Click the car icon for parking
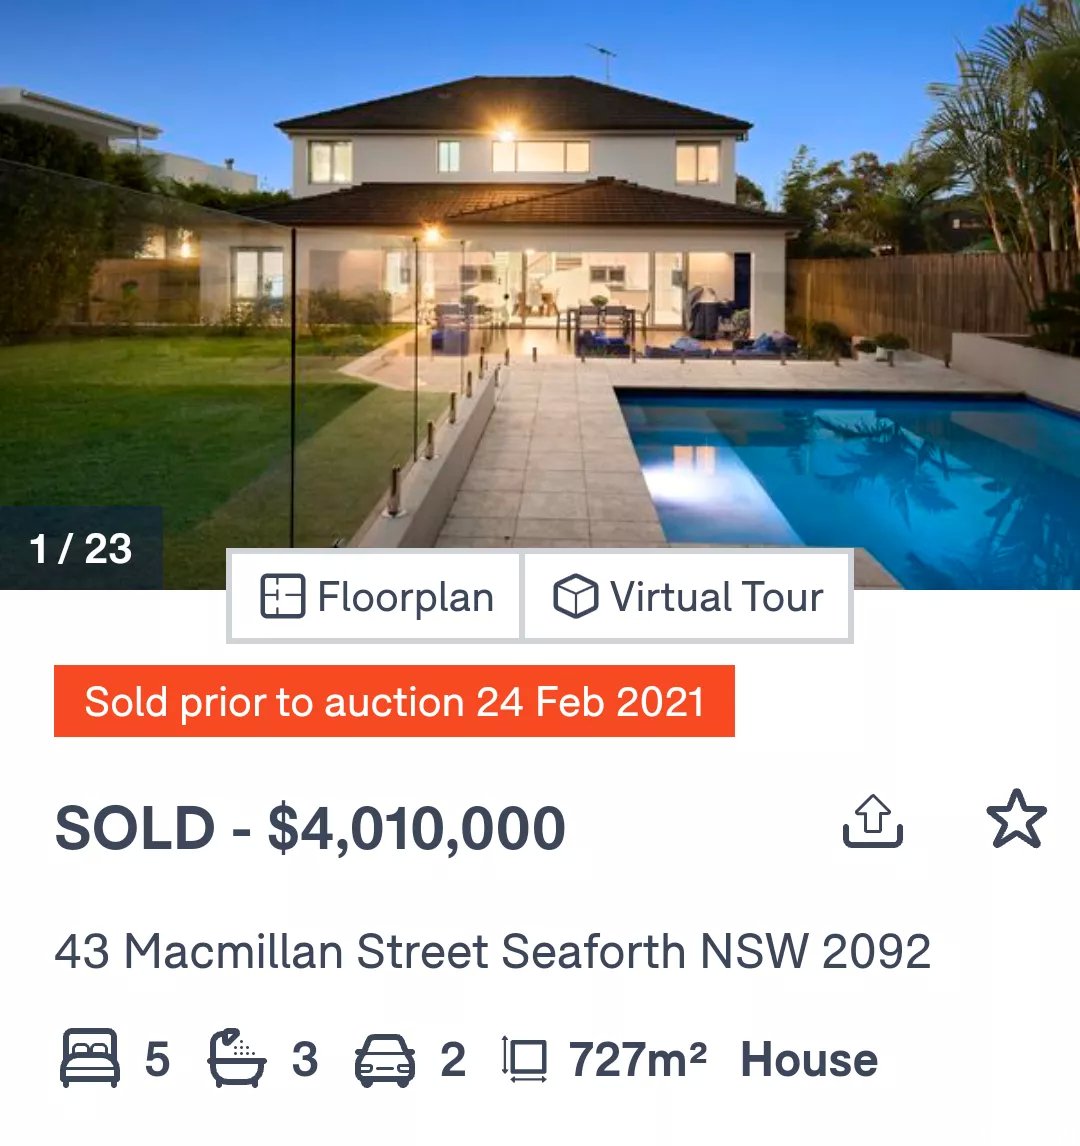 [385, 1060]
